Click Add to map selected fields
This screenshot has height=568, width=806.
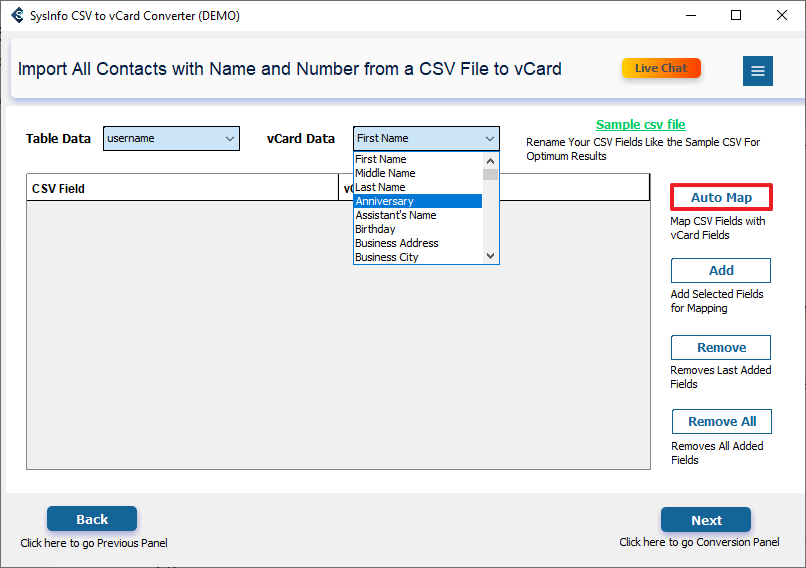[721, 270]
